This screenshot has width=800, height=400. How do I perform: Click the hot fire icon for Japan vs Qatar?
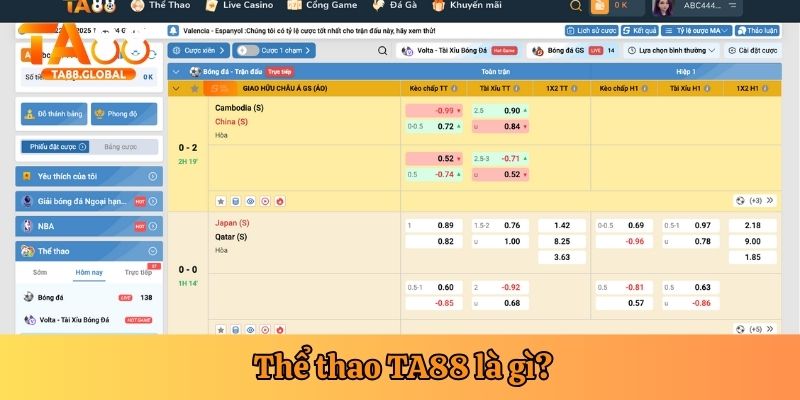(280, 329)
